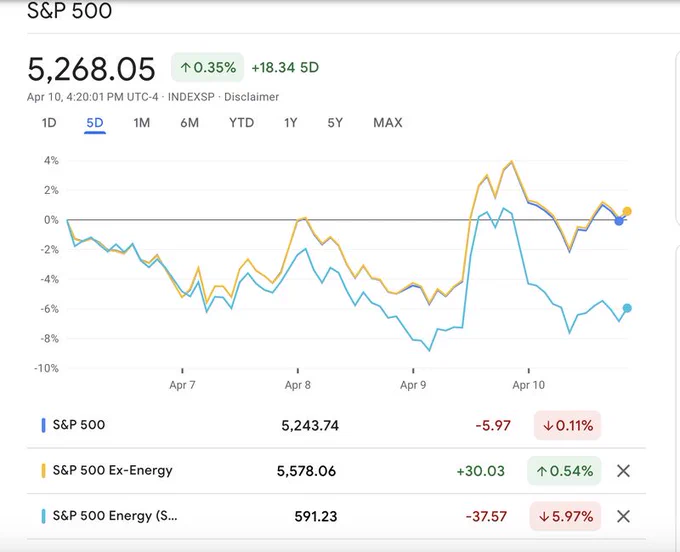Click the S&P 500 page heading
Image resolution: width=680 pixels, height=552 pixels.
click(x=69, y=10)
